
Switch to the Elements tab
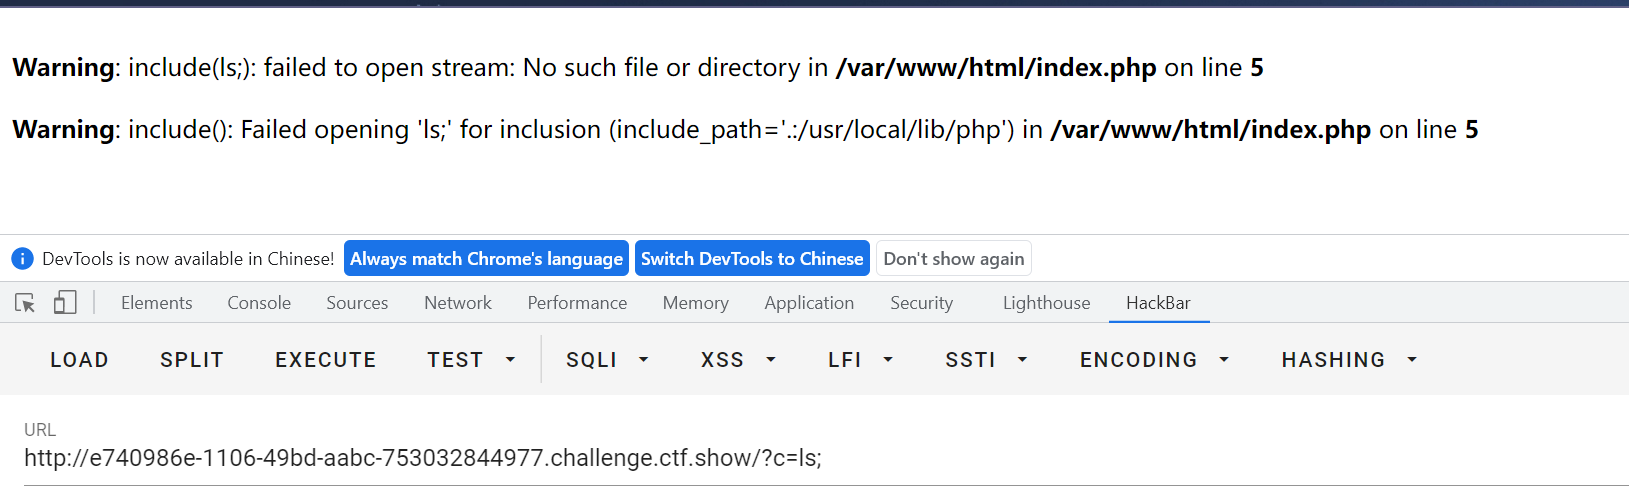pyautogui.click(x=157, y=303)
